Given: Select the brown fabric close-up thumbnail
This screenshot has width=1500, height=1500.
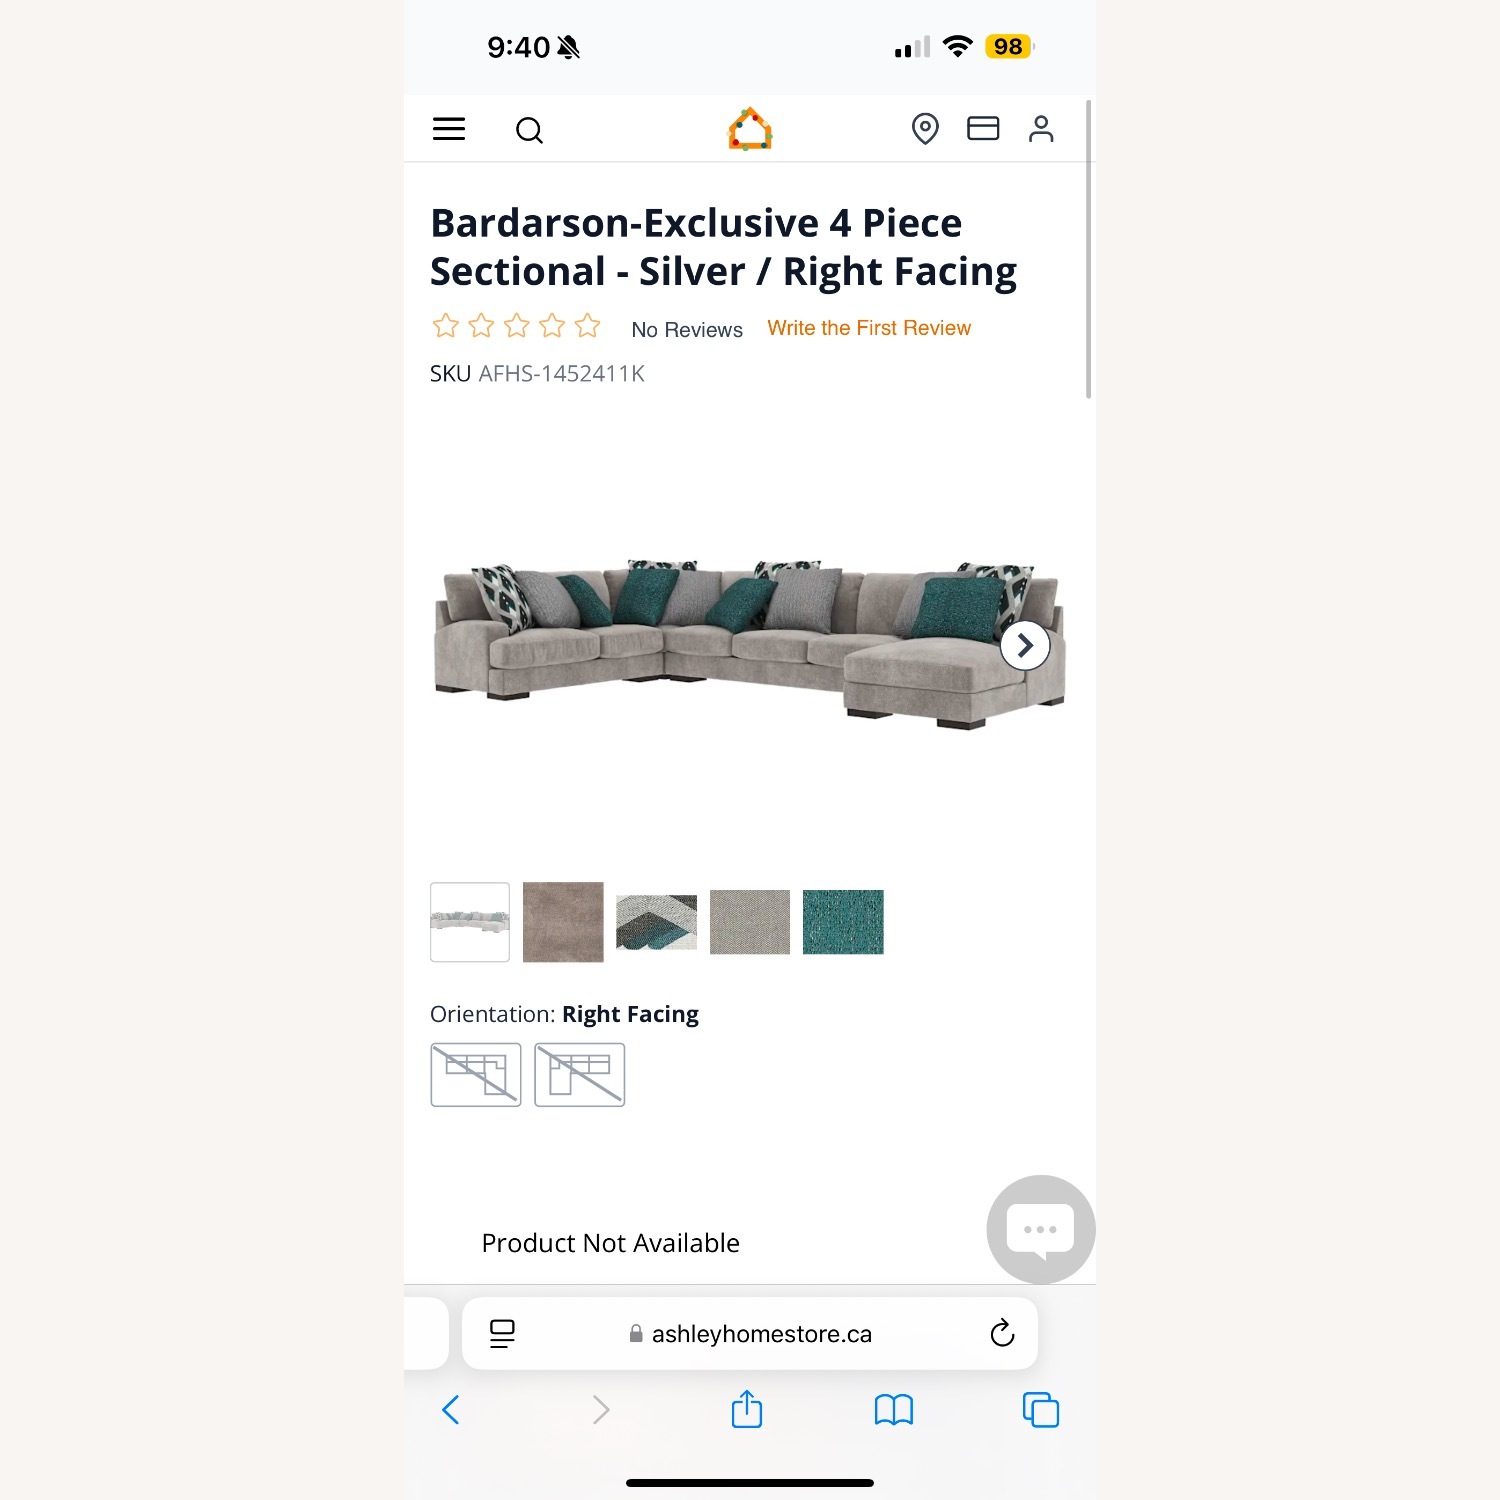Looking at the screenshot, I should [x=563, y=922].
